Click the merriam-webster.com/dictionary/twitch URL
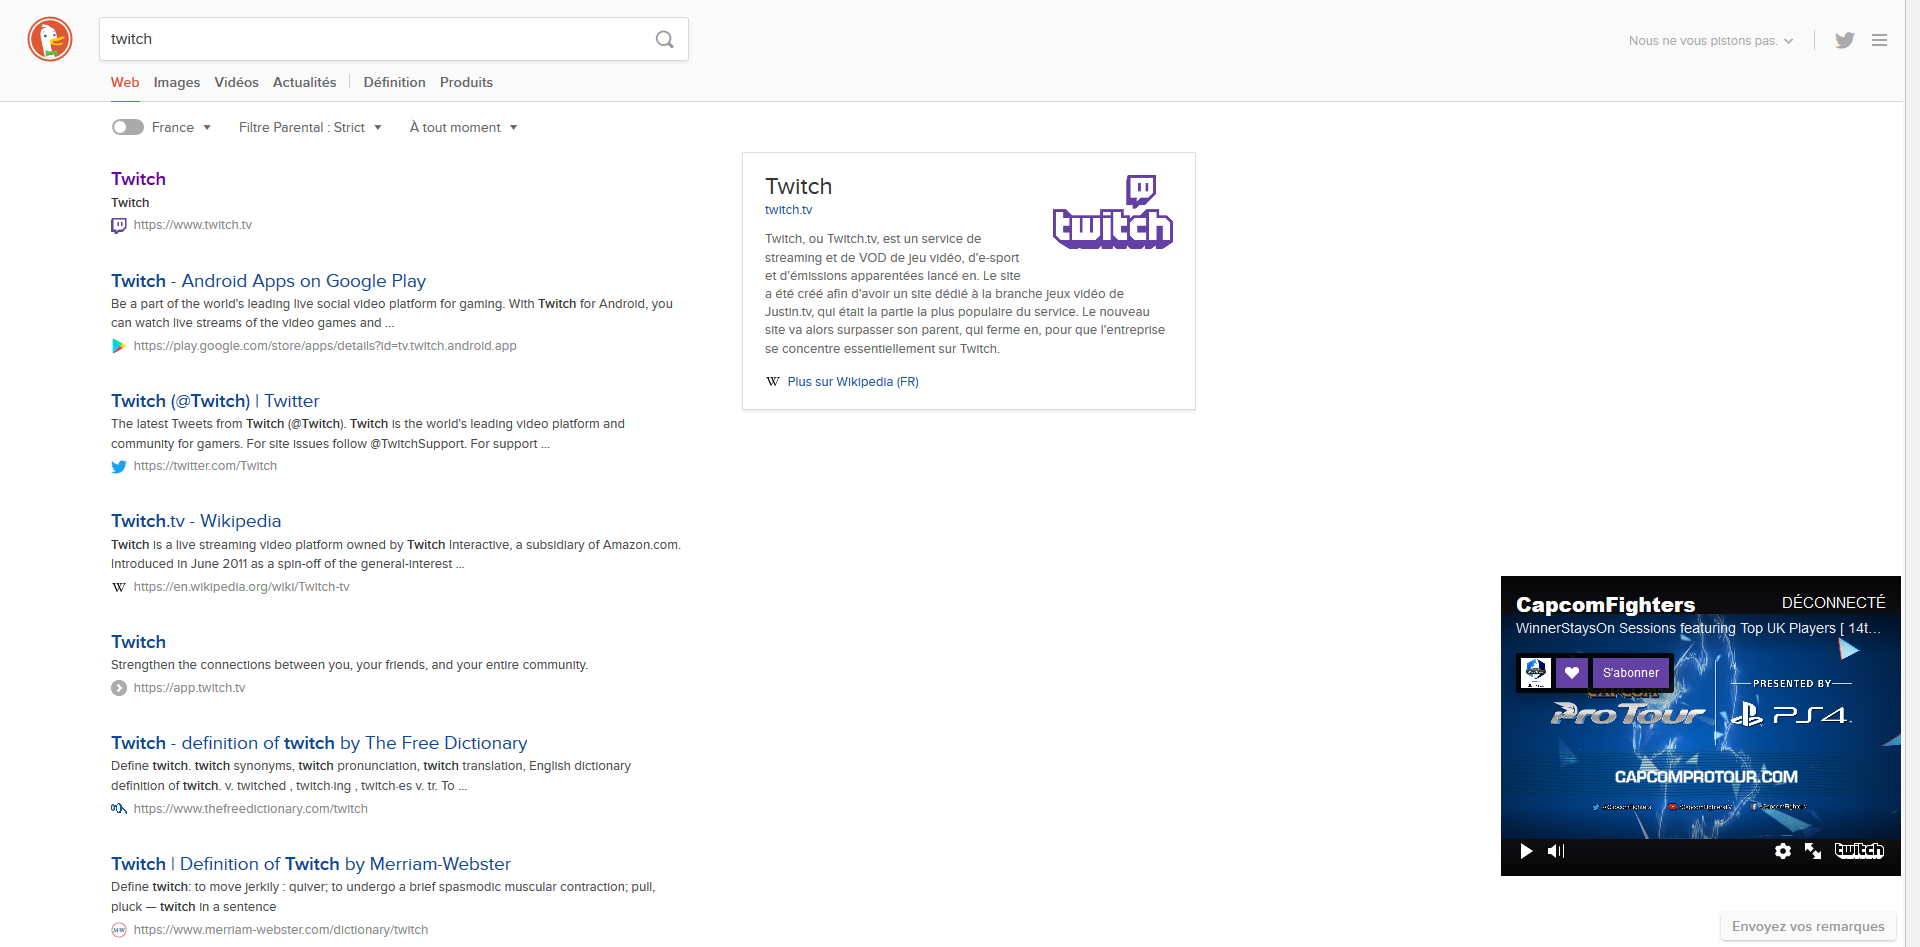 click(x=280, y=930)
